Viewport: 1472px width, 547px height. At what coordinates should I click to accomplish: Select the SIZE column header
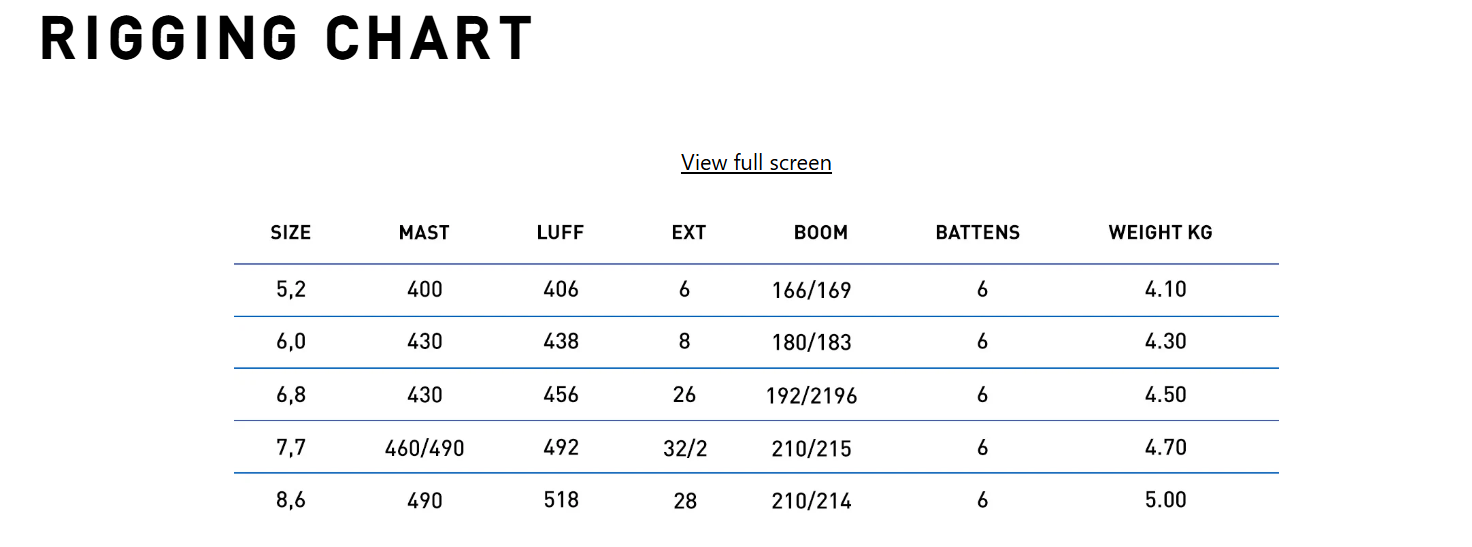(x=291, y=233)
